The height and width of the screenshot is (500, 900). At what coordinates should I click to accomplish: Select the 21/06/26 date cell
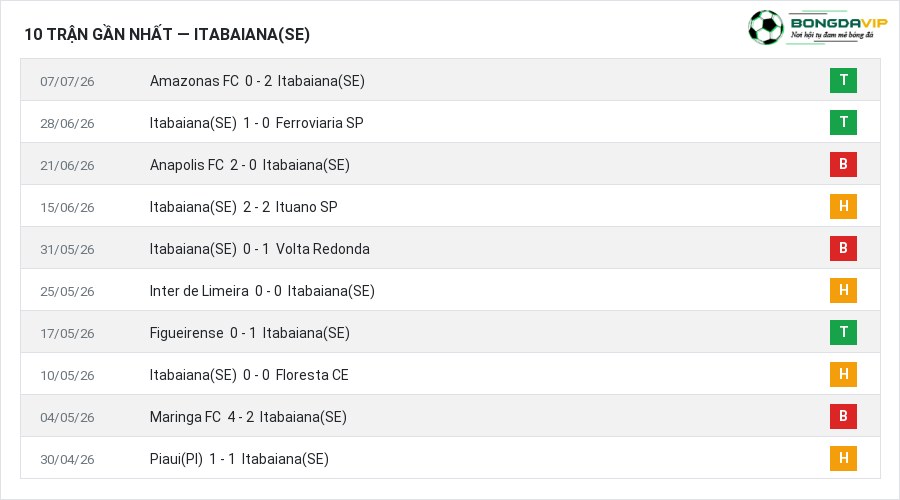coord(67,165)
